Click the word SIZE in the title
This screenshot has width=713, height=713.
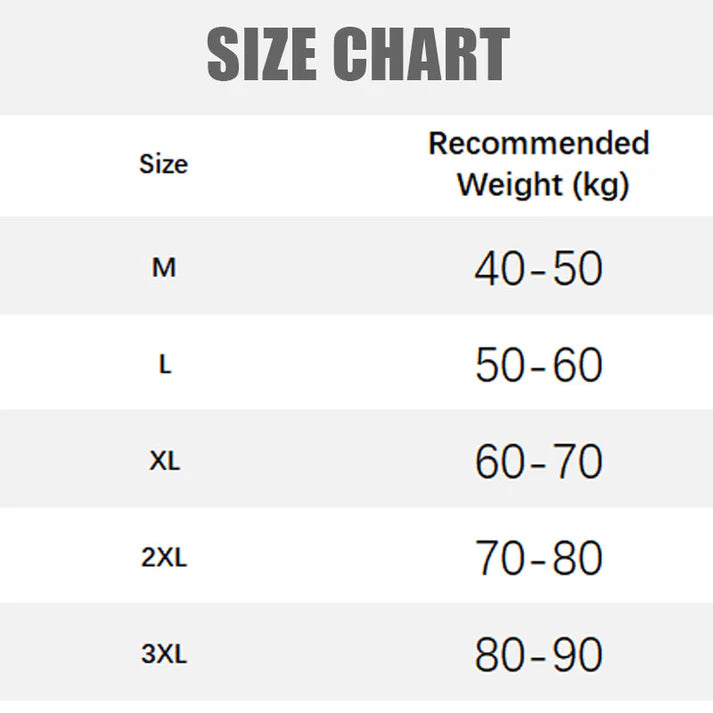pyautogui.click(x=262, y=55)
